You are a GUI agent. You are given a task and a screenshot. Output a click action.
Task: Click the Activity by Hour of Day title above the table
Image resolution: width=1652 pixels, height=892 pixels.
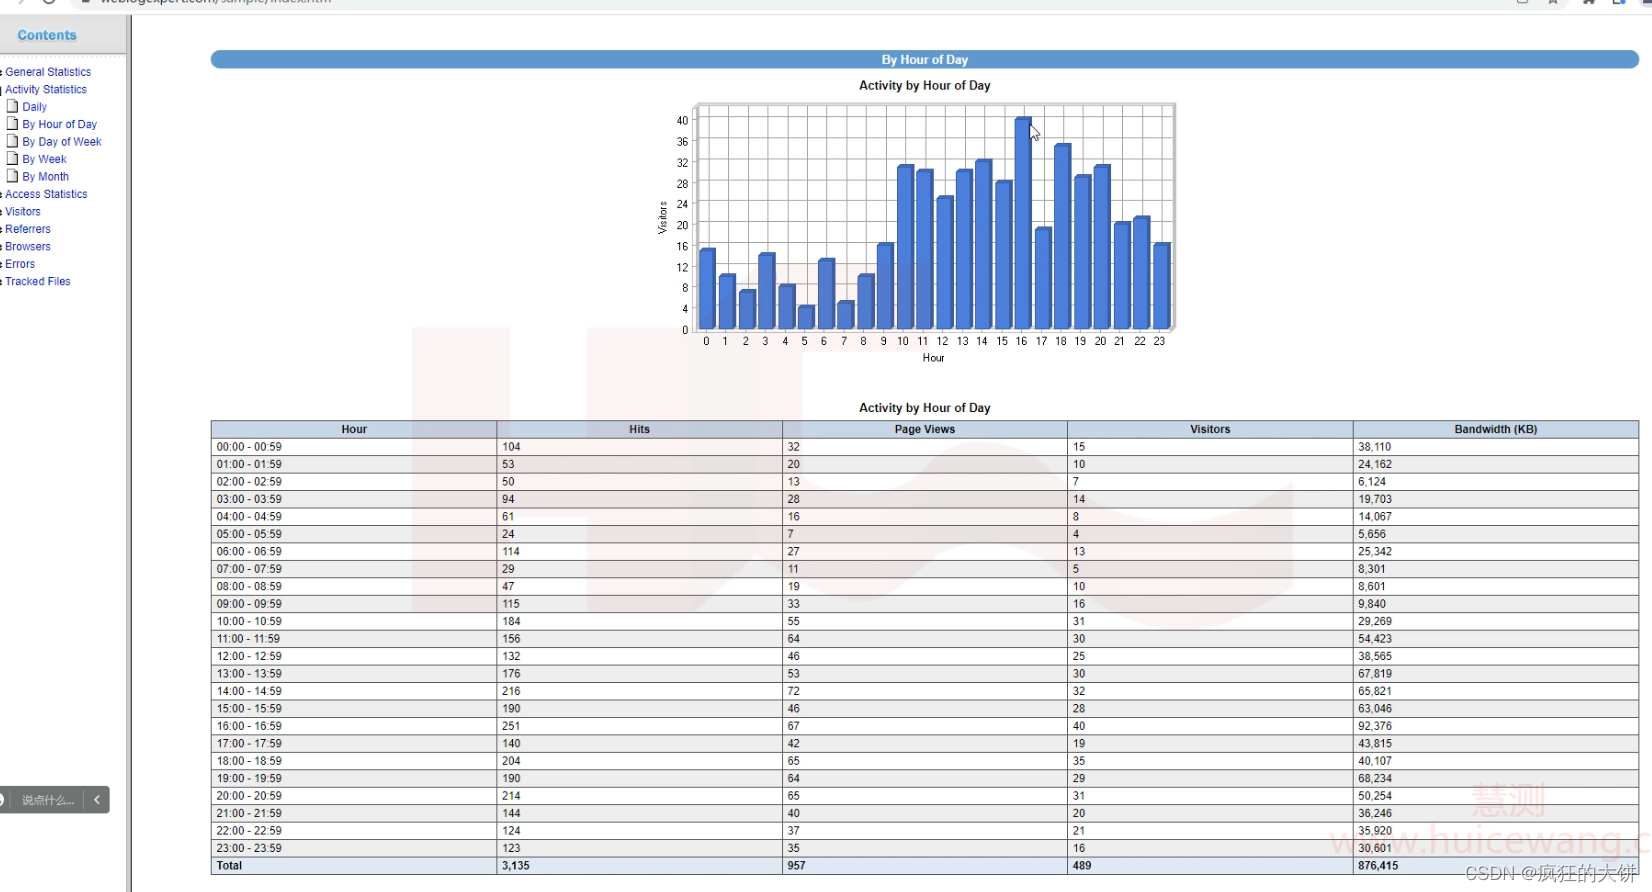925,408
